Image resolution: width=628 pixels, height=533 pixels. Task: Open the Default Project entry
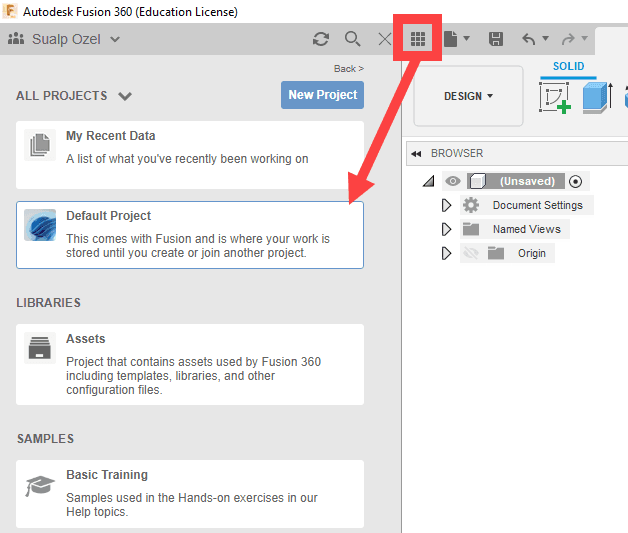click(190, 235)
